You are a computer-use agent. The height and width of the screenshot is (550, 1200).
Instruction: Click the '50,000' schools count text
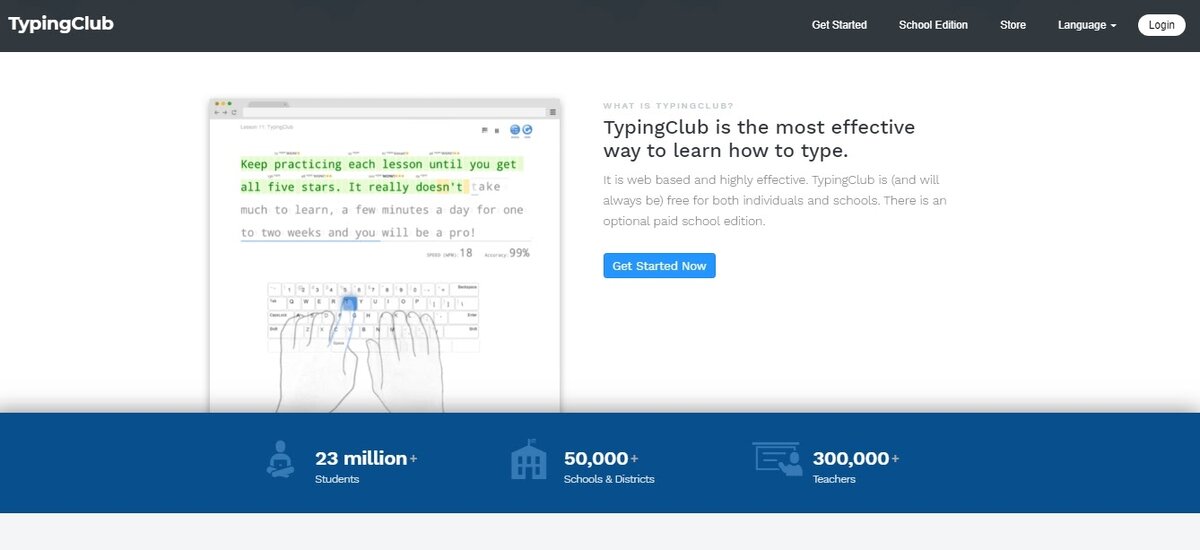click(596, 458)
